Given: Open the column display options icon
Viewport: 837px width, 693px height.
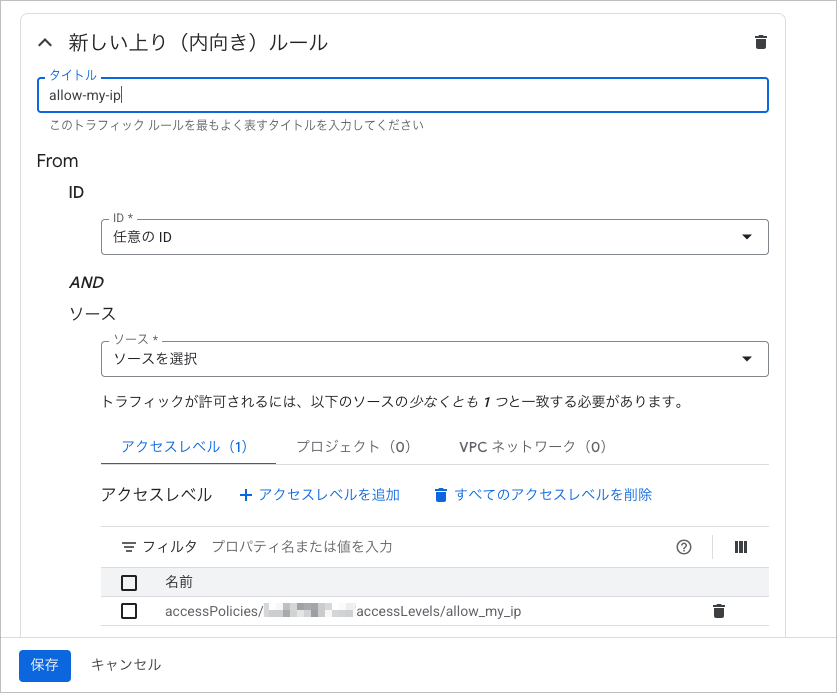Looking at the screenshot, I should click(x=741, y=547).
